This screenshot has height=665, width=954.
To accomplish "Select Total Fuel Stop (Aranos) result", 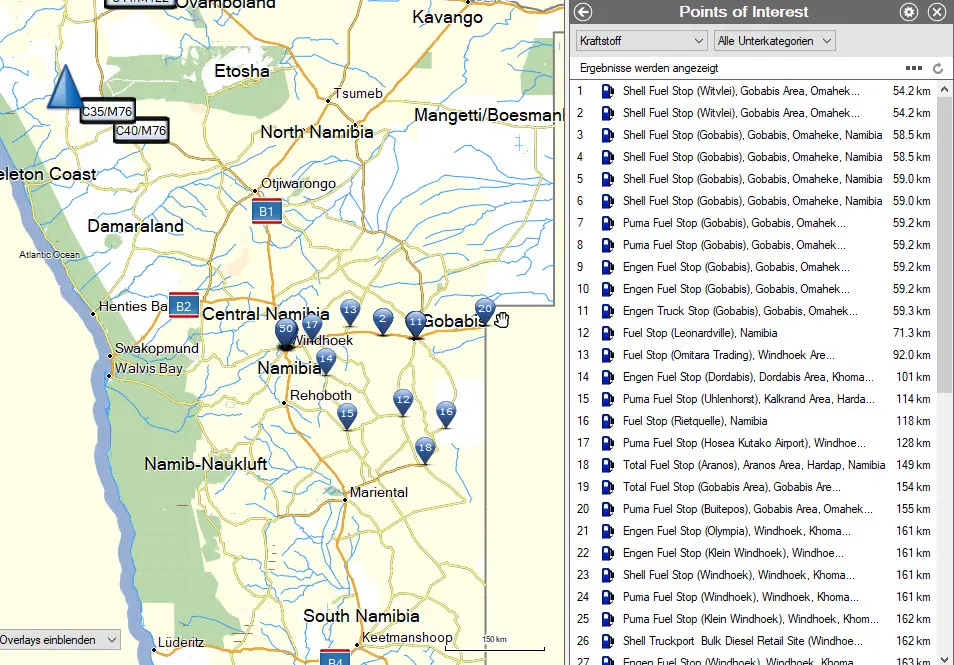I will pyautogui.click(x=754, y=465).
